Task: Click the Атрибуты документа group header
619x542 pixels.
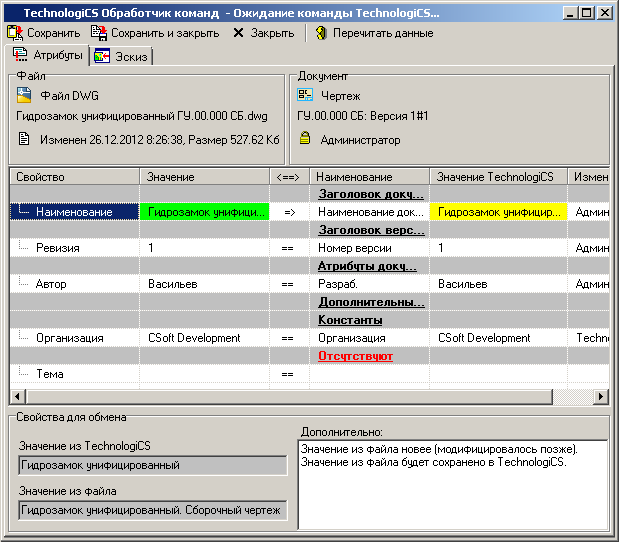Action: [367, 266]
